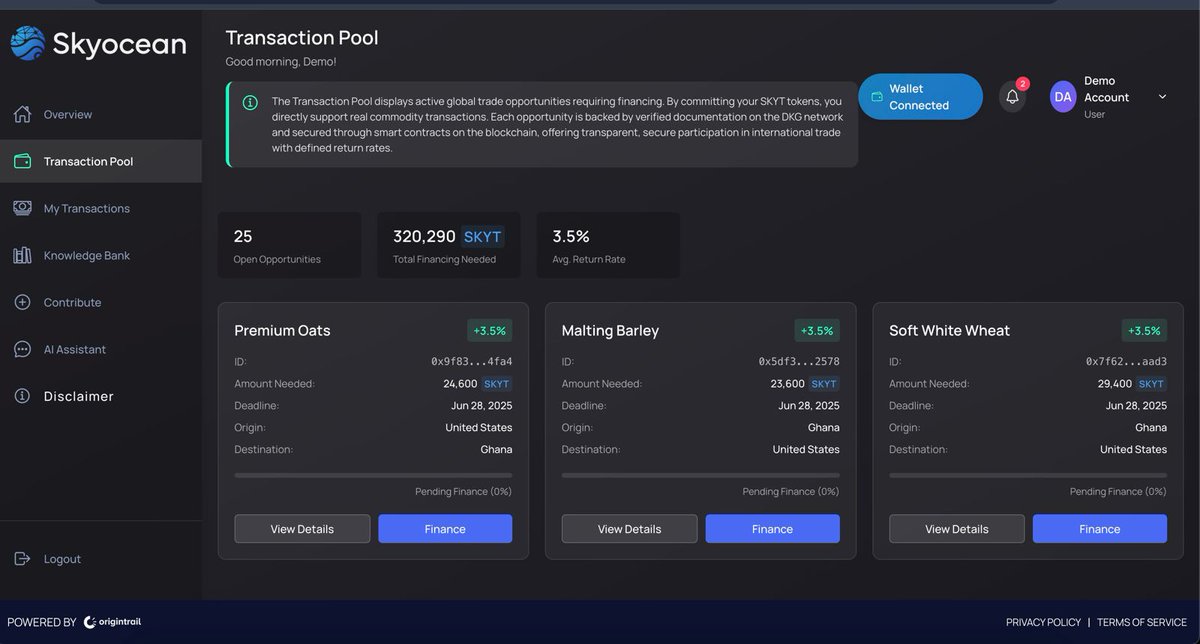Screen dimensions: 1200x644
Task: Click the +3.5% badge on Malting Barley
Action: [817, 330]
